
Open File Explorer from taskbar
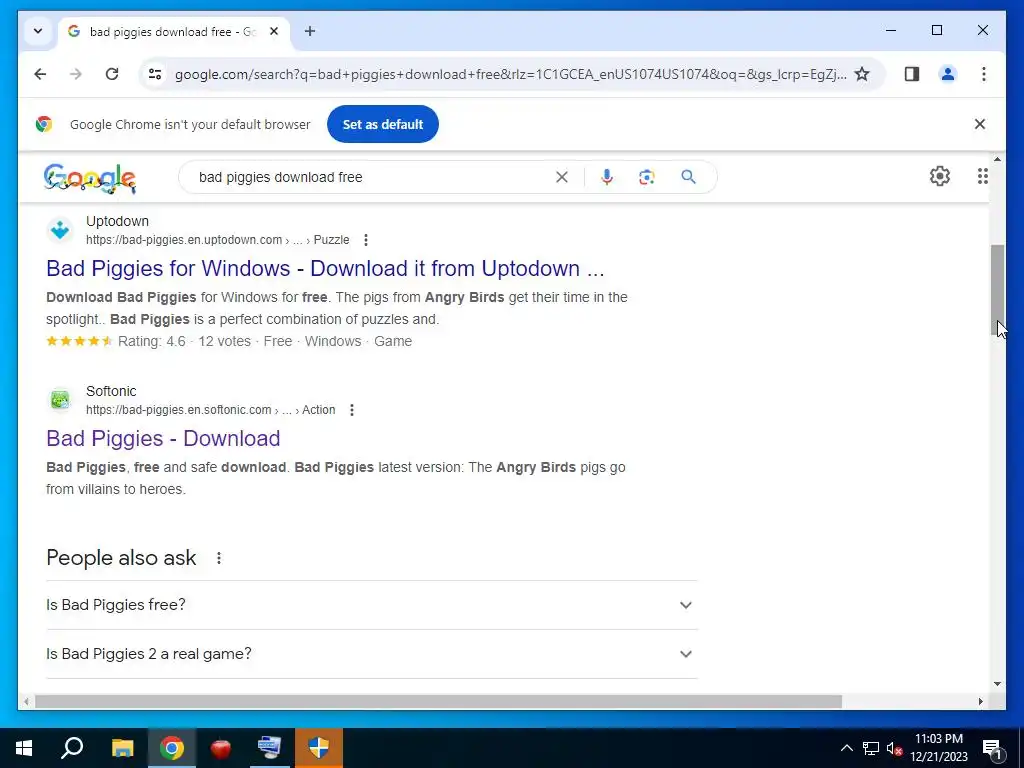tap(122, 748)
